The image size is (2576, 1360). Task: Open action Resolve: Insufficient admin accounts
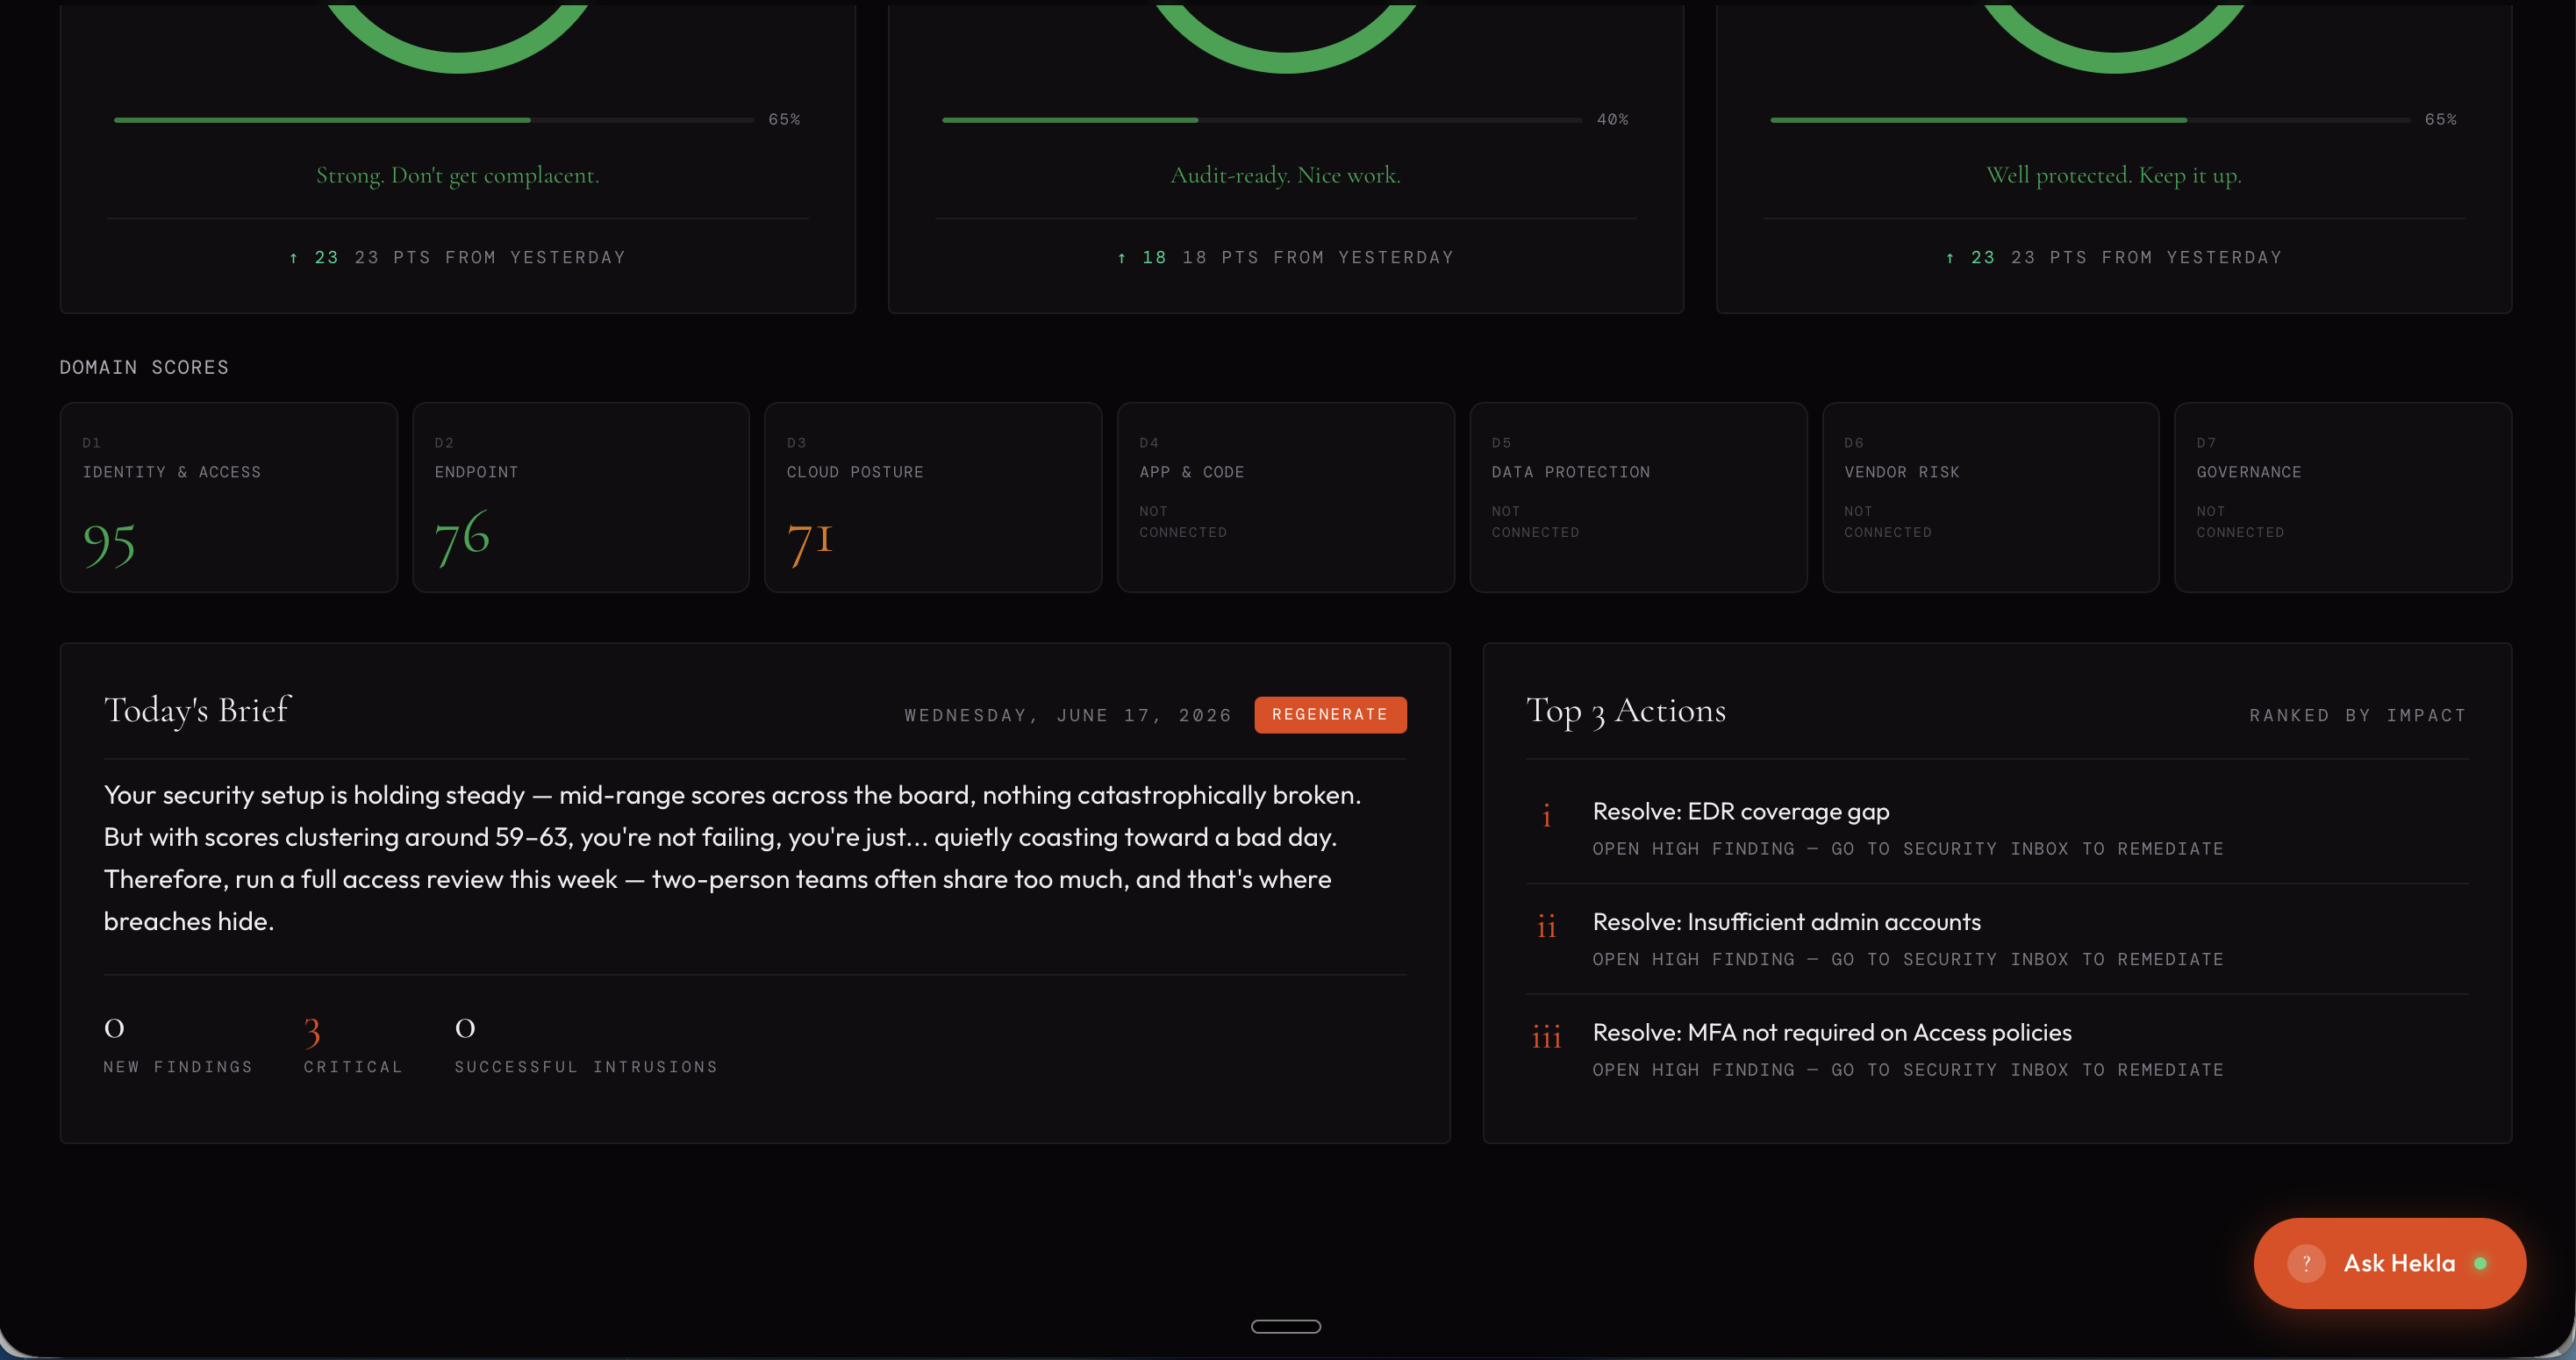tap(1997, 939)
